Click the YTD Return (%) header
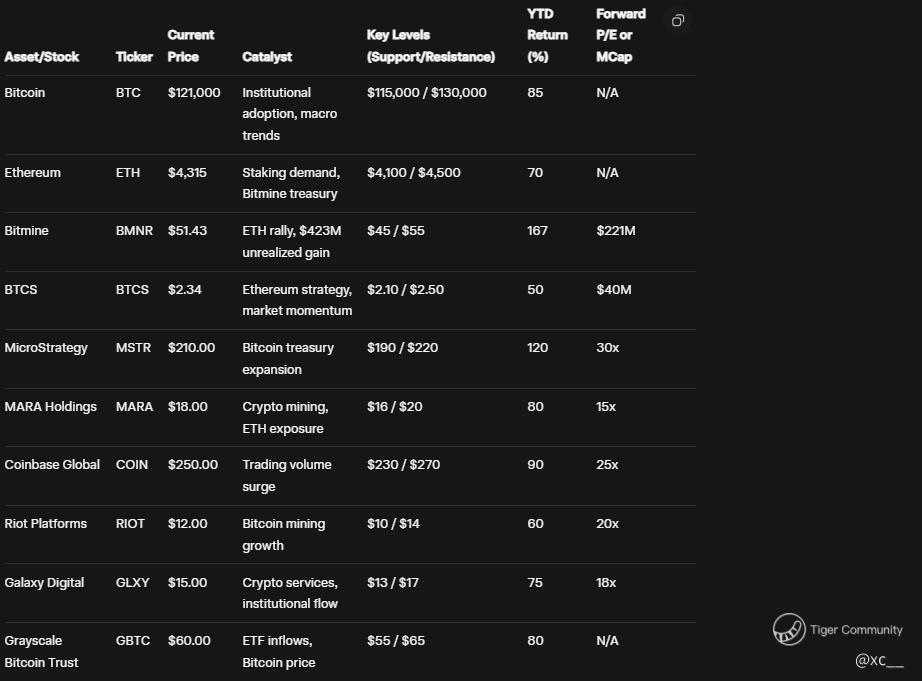922x681 pixels. click(547, 35)
